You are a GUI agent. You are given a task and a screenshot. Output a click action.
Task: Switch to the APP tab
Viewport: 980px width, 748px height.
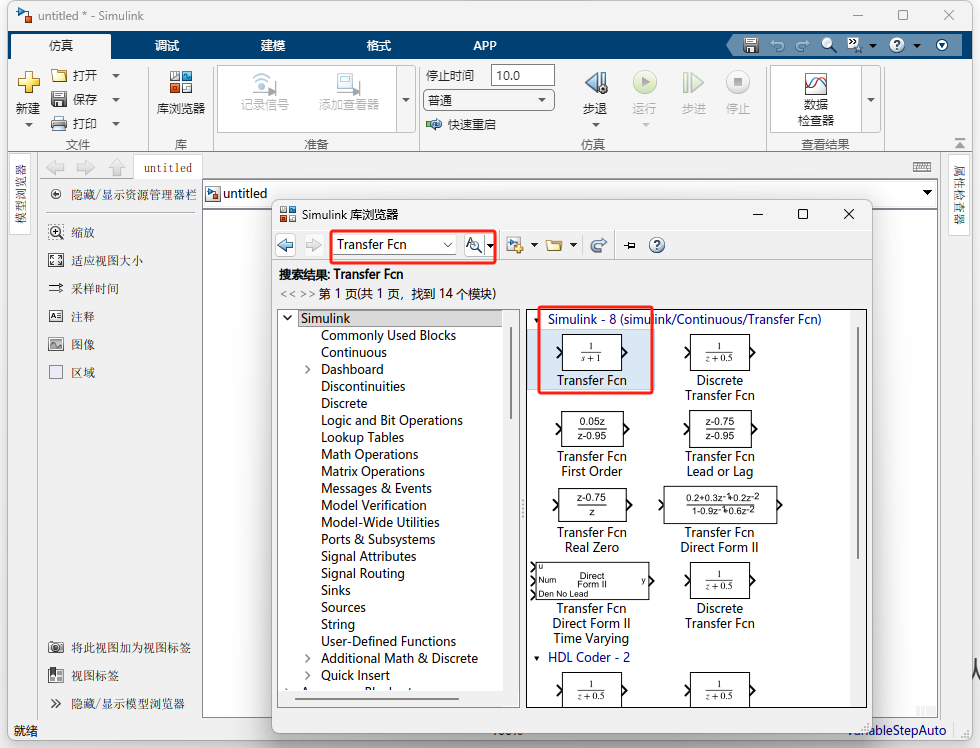pos(484,46)
